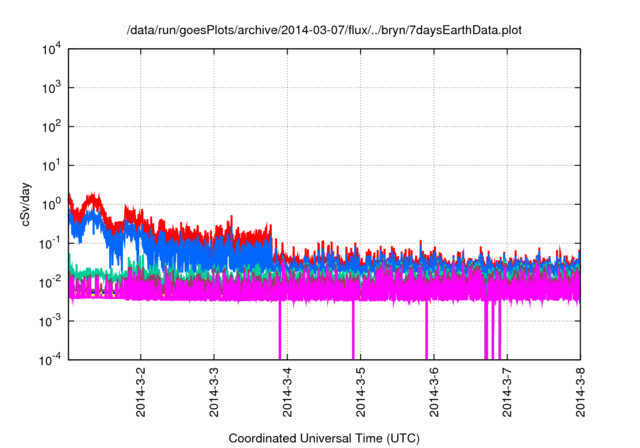Click the 10^-3 y-axis tick label
640x448 pixels.
(50, 321)
